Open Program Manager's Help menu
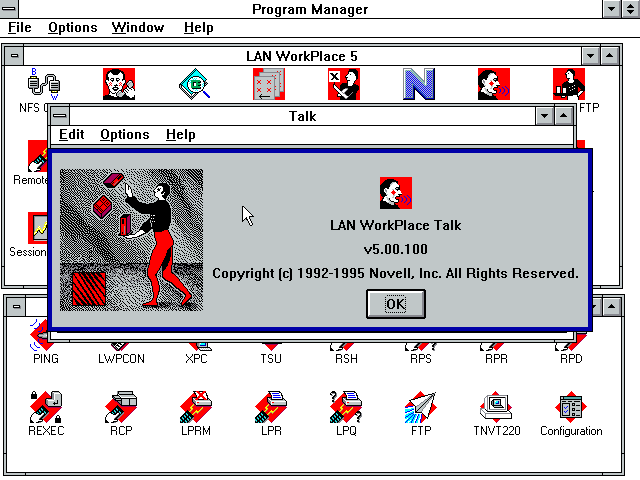The height and width of the screenshot is (480, 640). coord(198,27)
